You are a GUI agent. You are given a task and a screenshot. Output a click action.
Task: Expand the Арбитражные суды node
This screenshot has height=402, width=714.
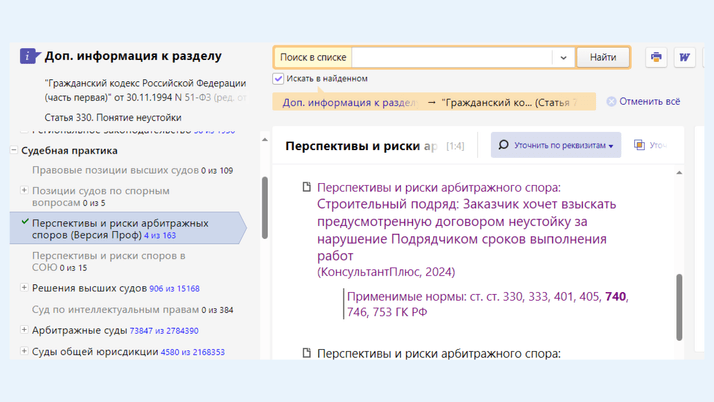point(24,329)
